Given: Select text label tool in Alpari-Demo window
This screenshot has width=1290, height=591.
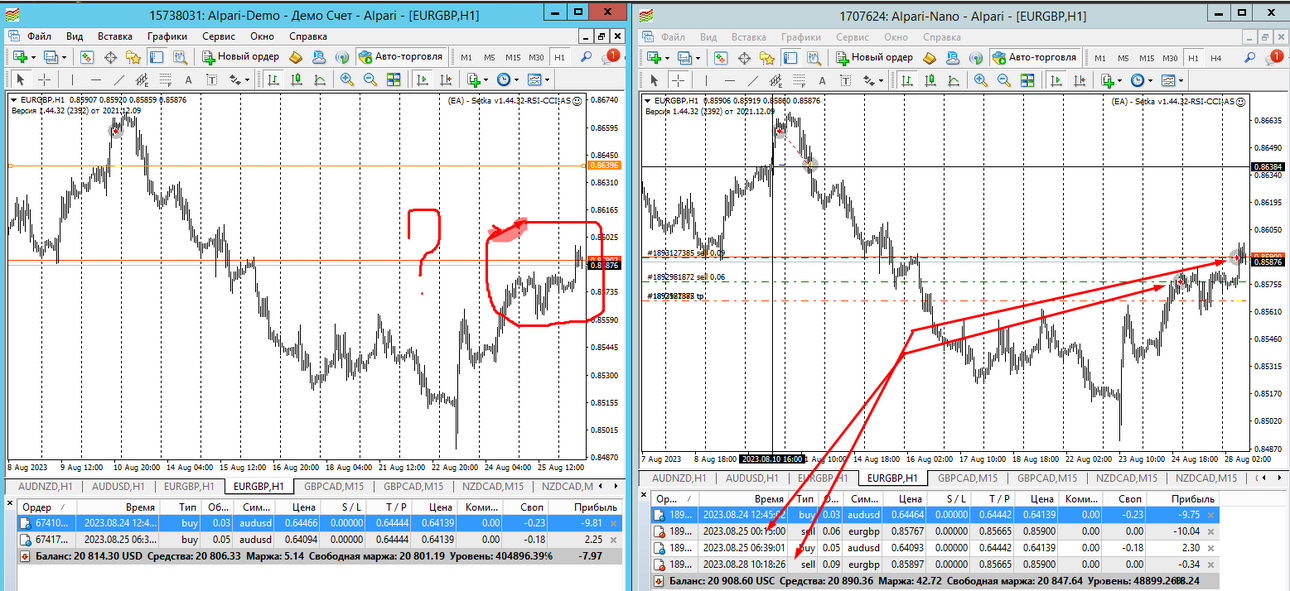Looking at the screenshot, I should click(211, 80).
